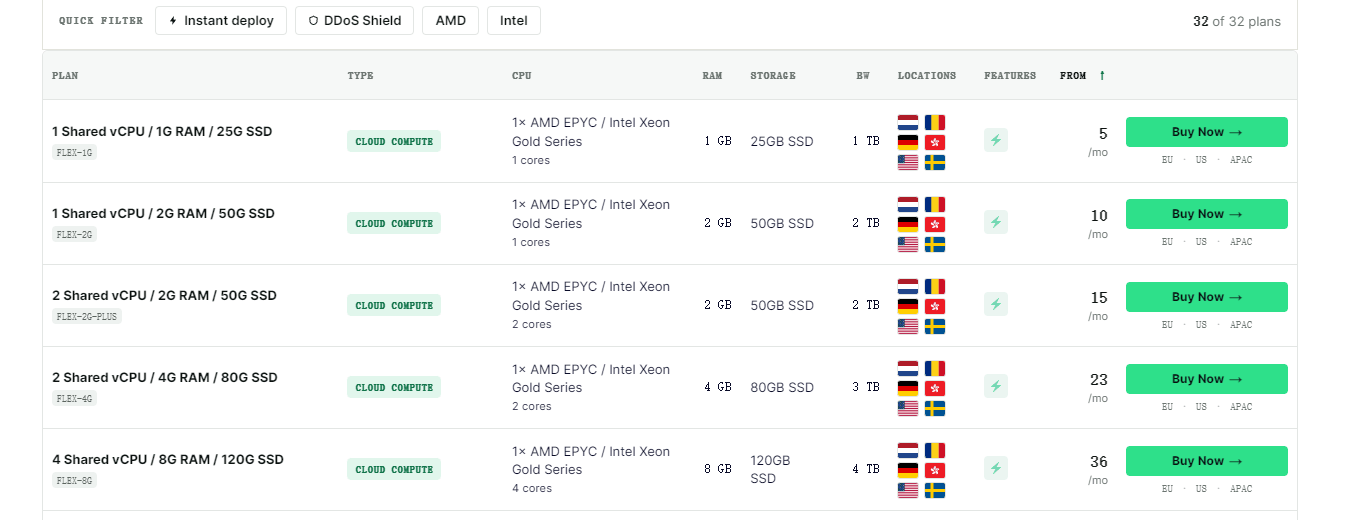
Task: Click the lightning icon in FLEX-8G row
Action: point(995,468)
